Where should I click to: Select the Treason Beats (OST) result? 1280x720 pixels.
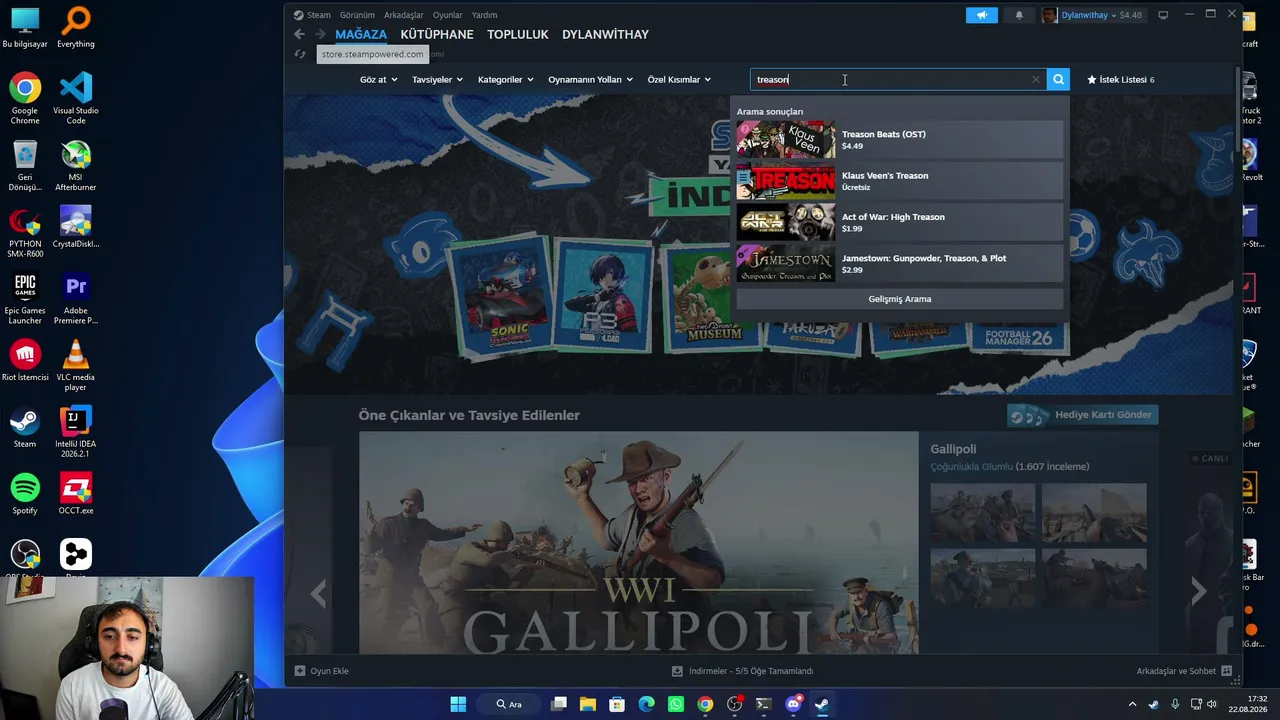(x=900, y=140)
